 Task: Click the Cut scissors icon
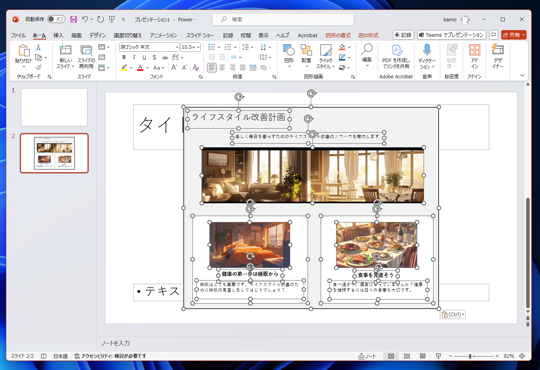[39, 47]
